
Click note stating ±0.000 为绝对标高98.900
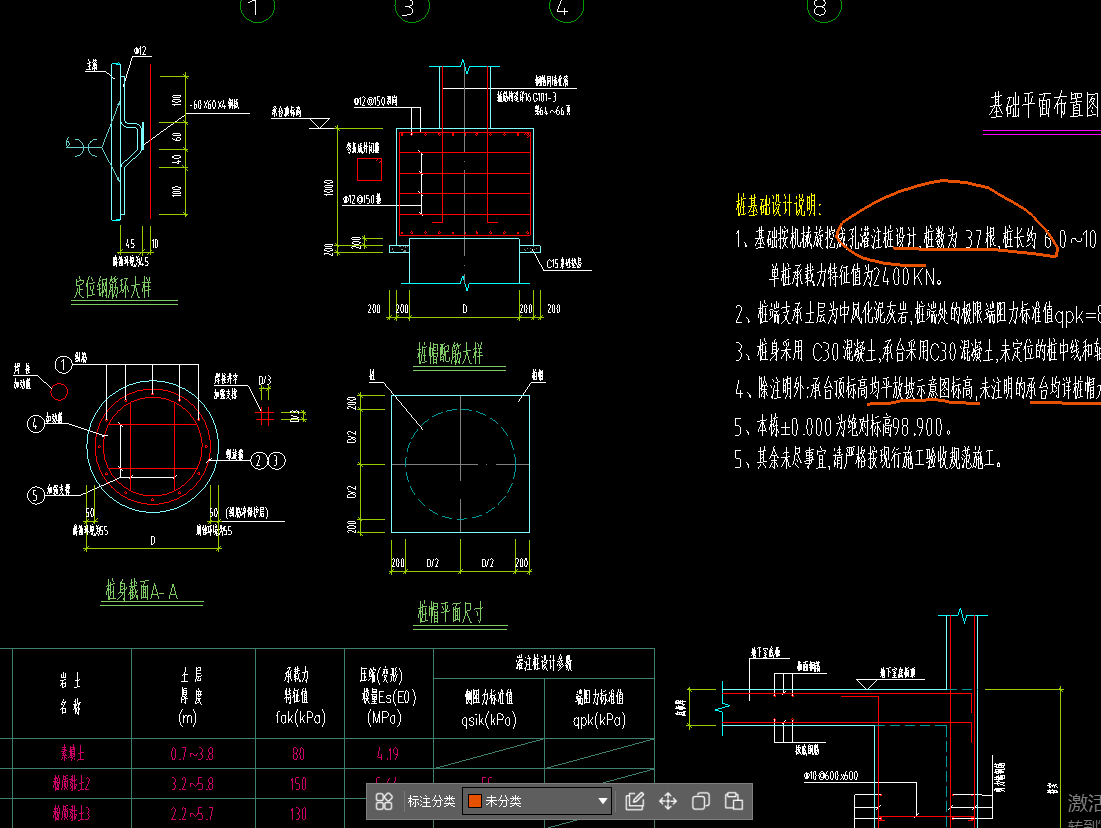pyautogui.click(x=843, y=426)
